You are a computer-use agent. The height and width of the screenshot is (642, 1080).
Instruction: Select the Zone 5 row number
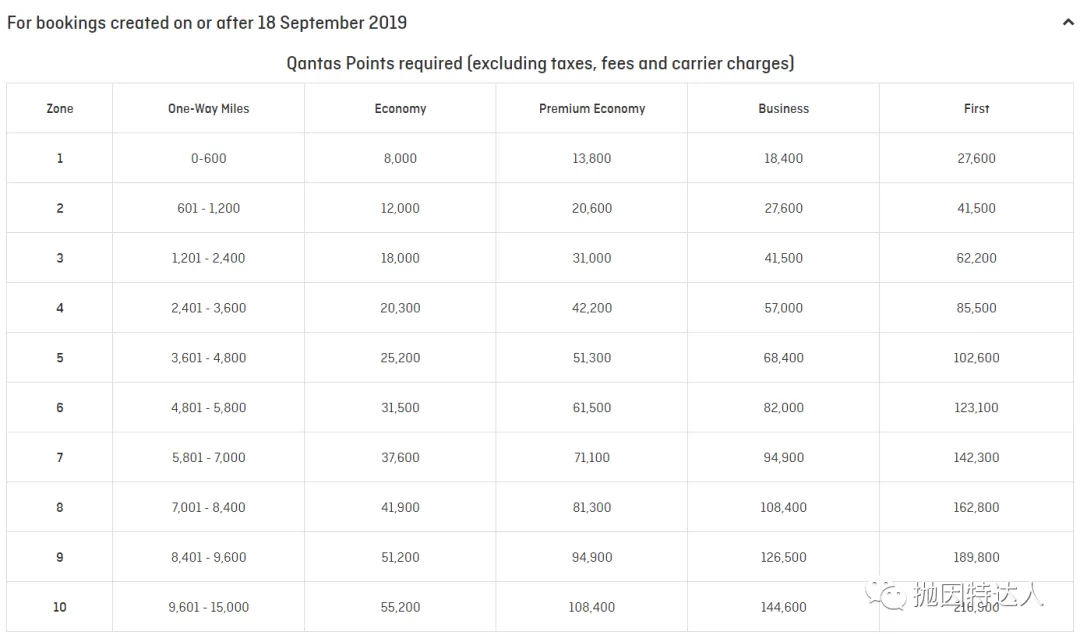pos(60,358)
